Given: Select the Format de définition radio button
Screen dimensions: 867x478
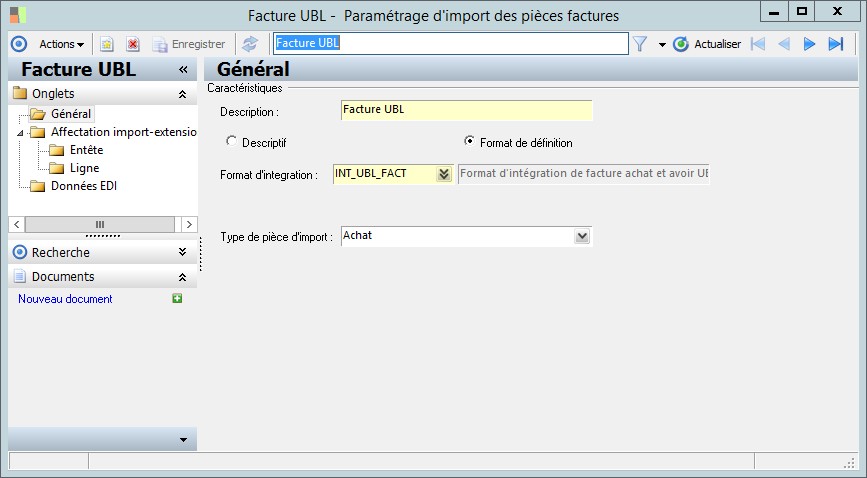Looking at the screenshot, I should click(470, 142).
